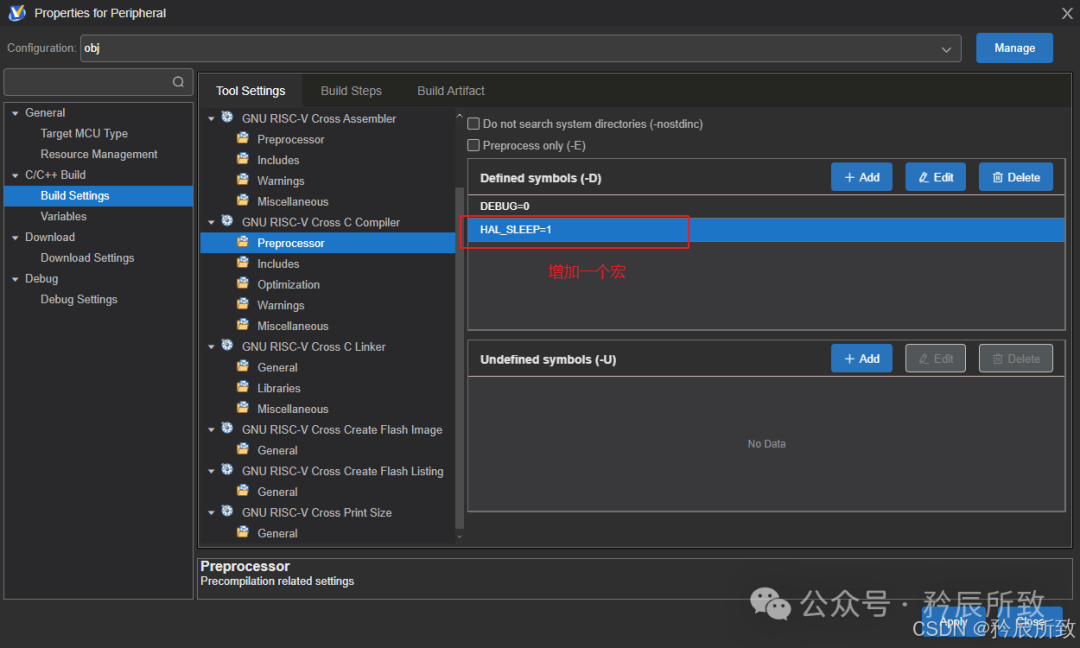Select Optimization under the C Compiler
Viewport: 1080px width, 648px height.
tap(288, 284)
